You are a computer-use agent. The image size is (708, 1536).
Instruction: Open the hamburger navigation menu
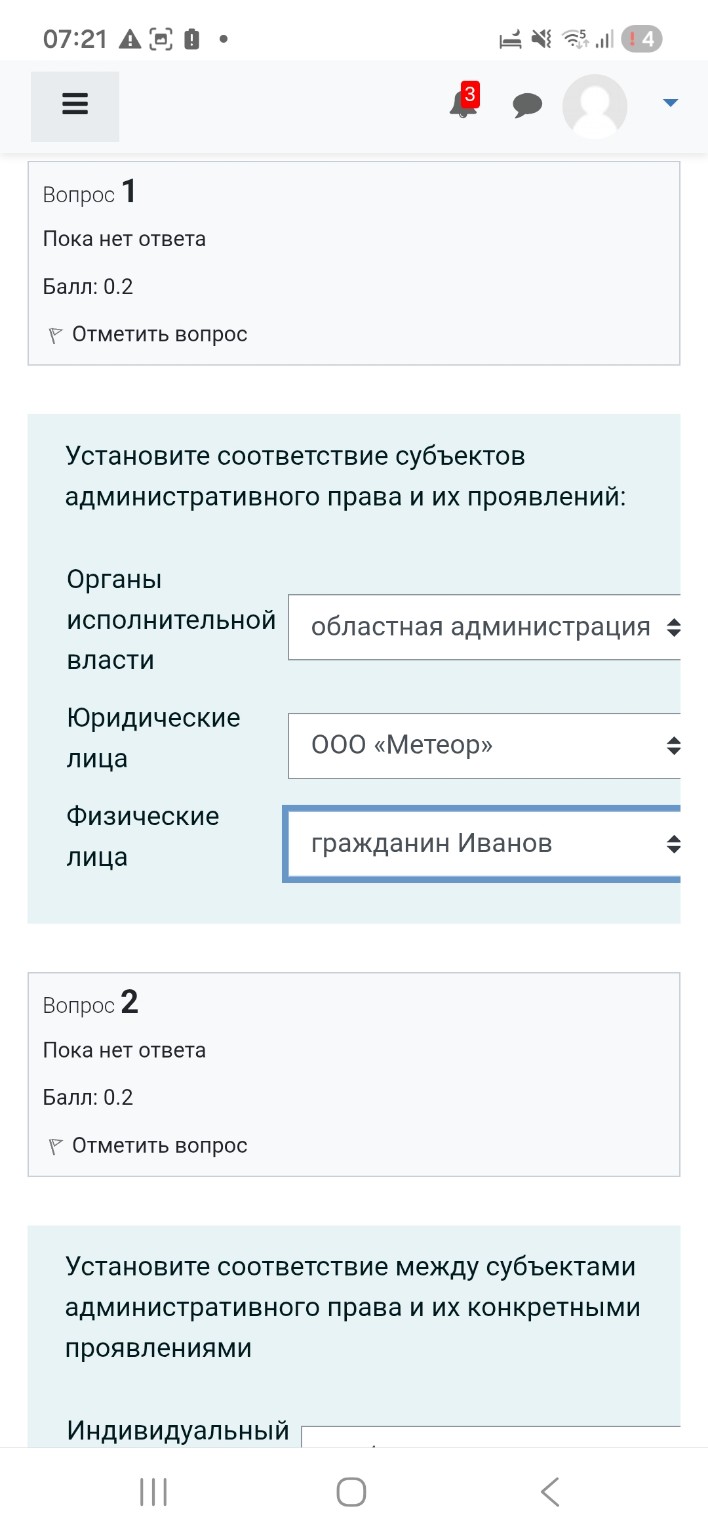tap(74, 106)
